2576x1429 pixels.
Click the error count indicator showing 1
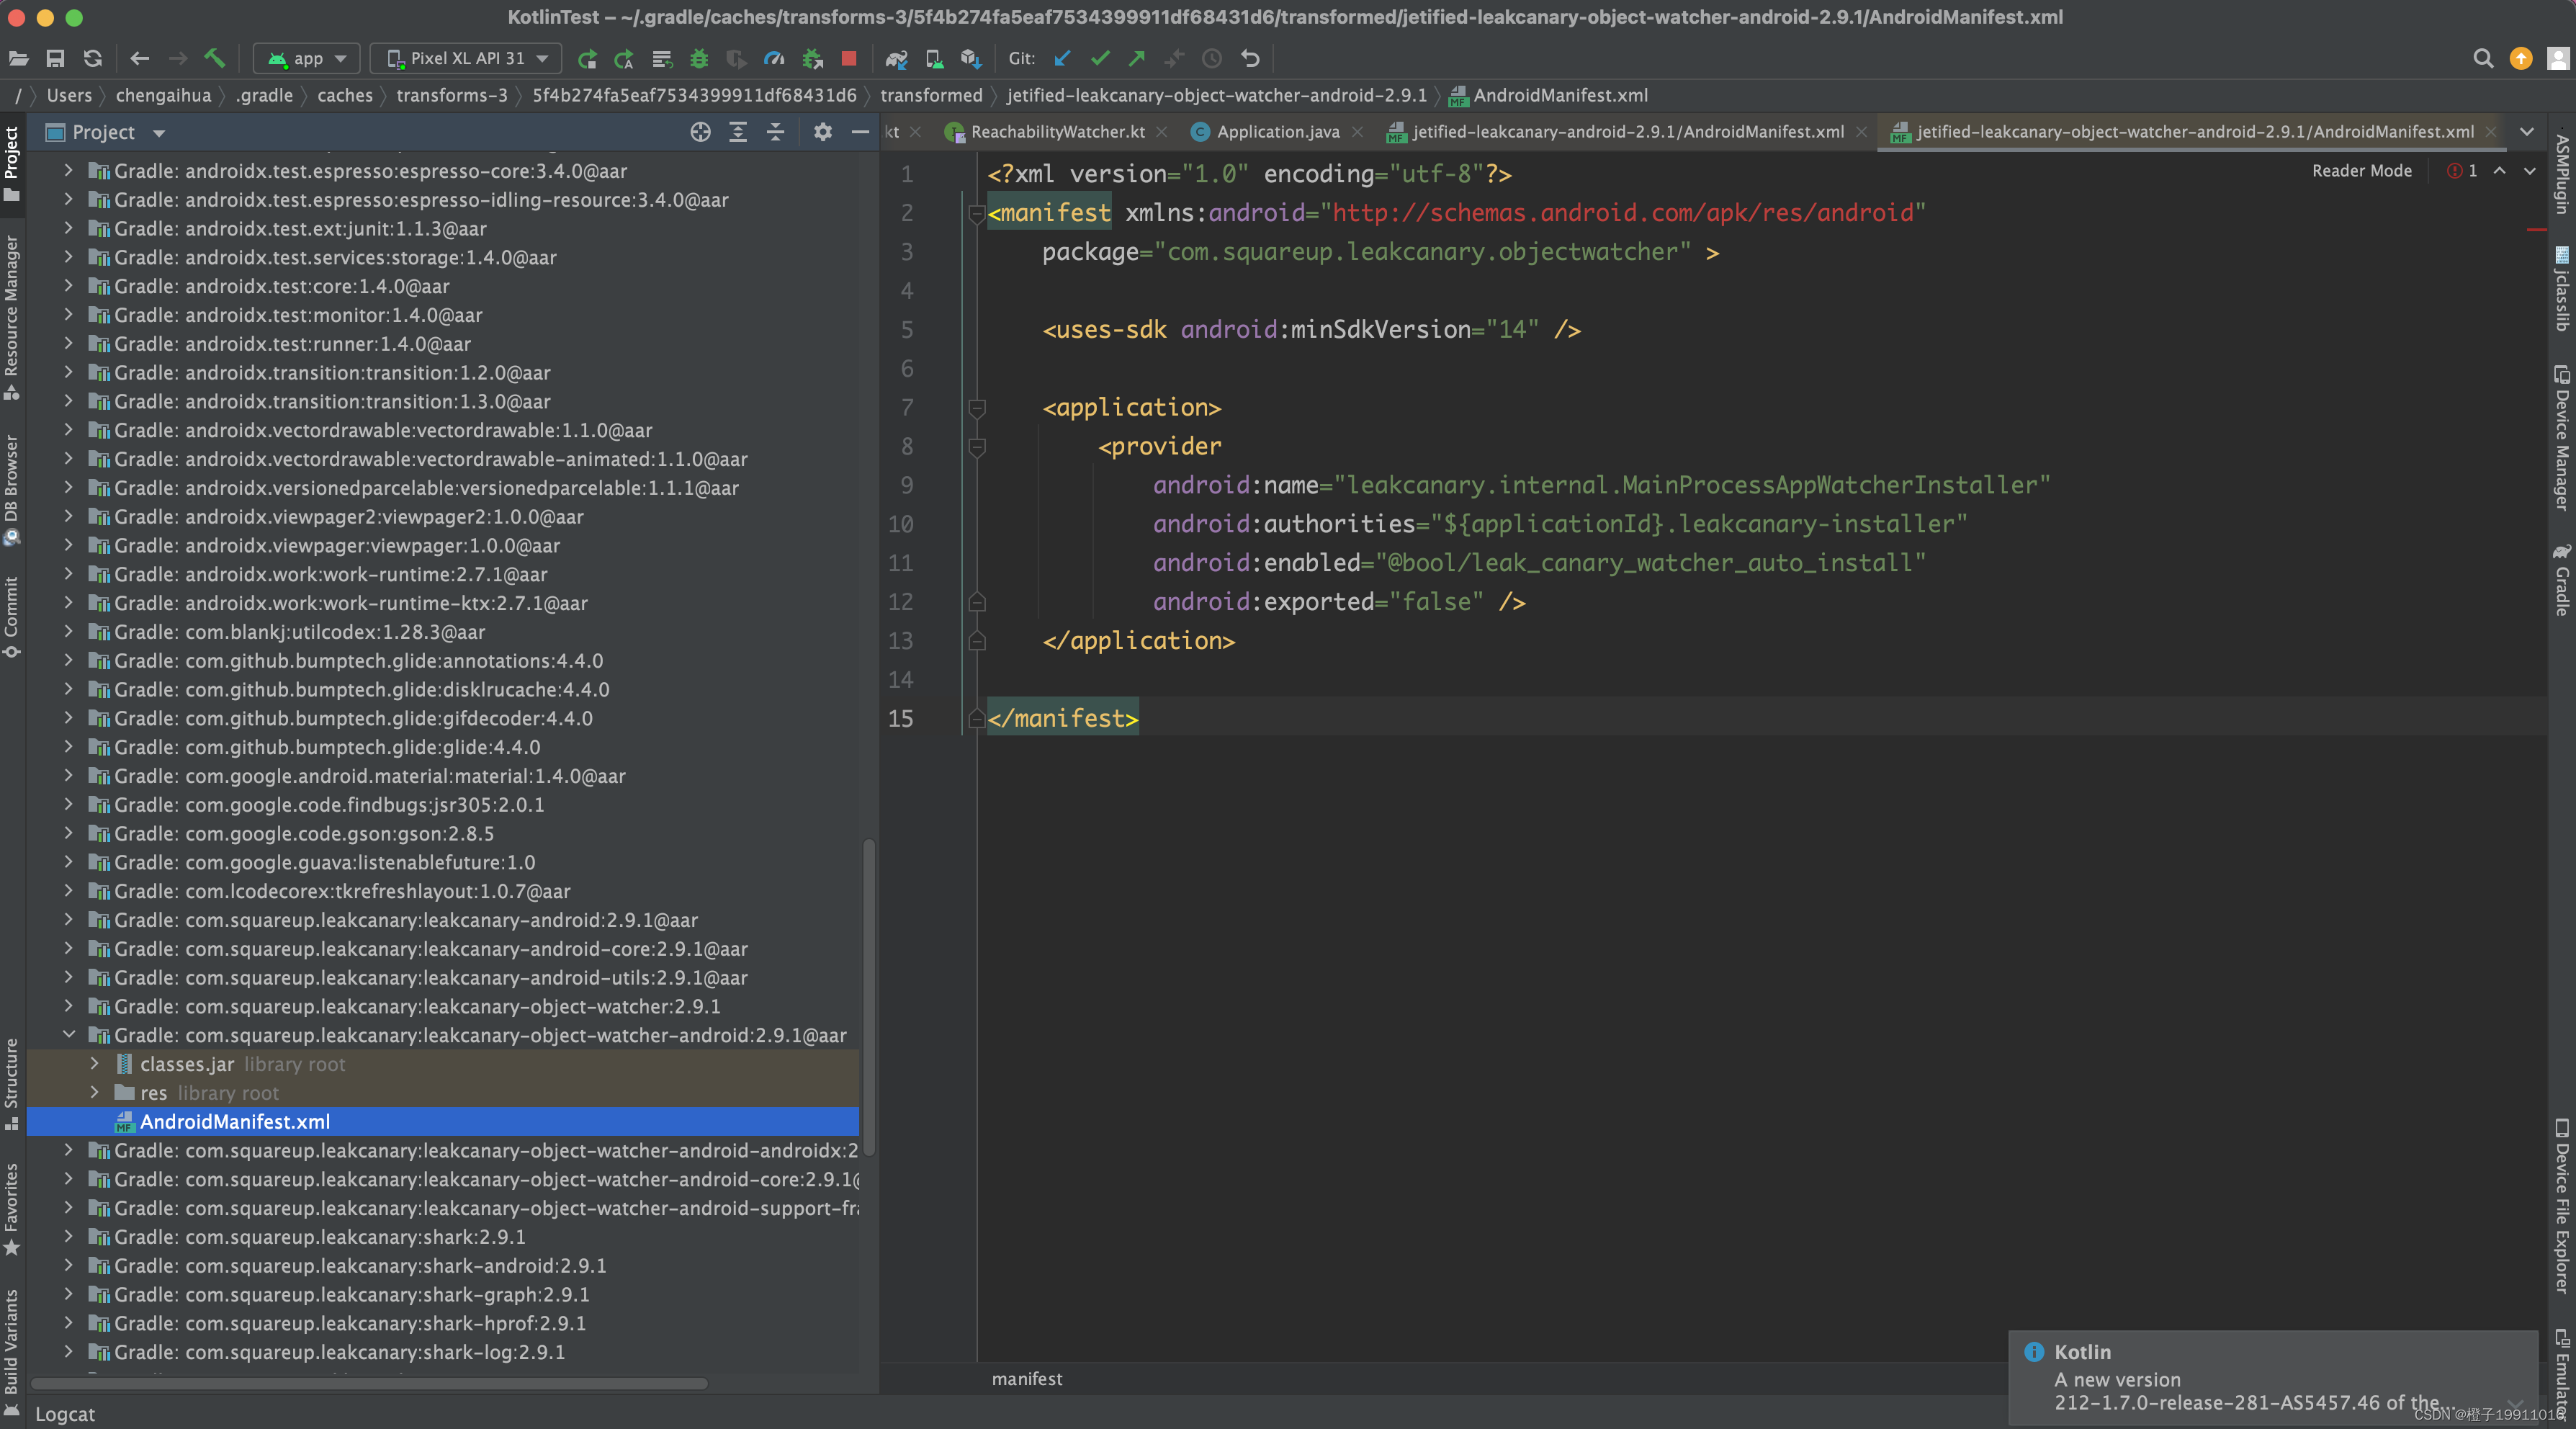coord(2462,171)
